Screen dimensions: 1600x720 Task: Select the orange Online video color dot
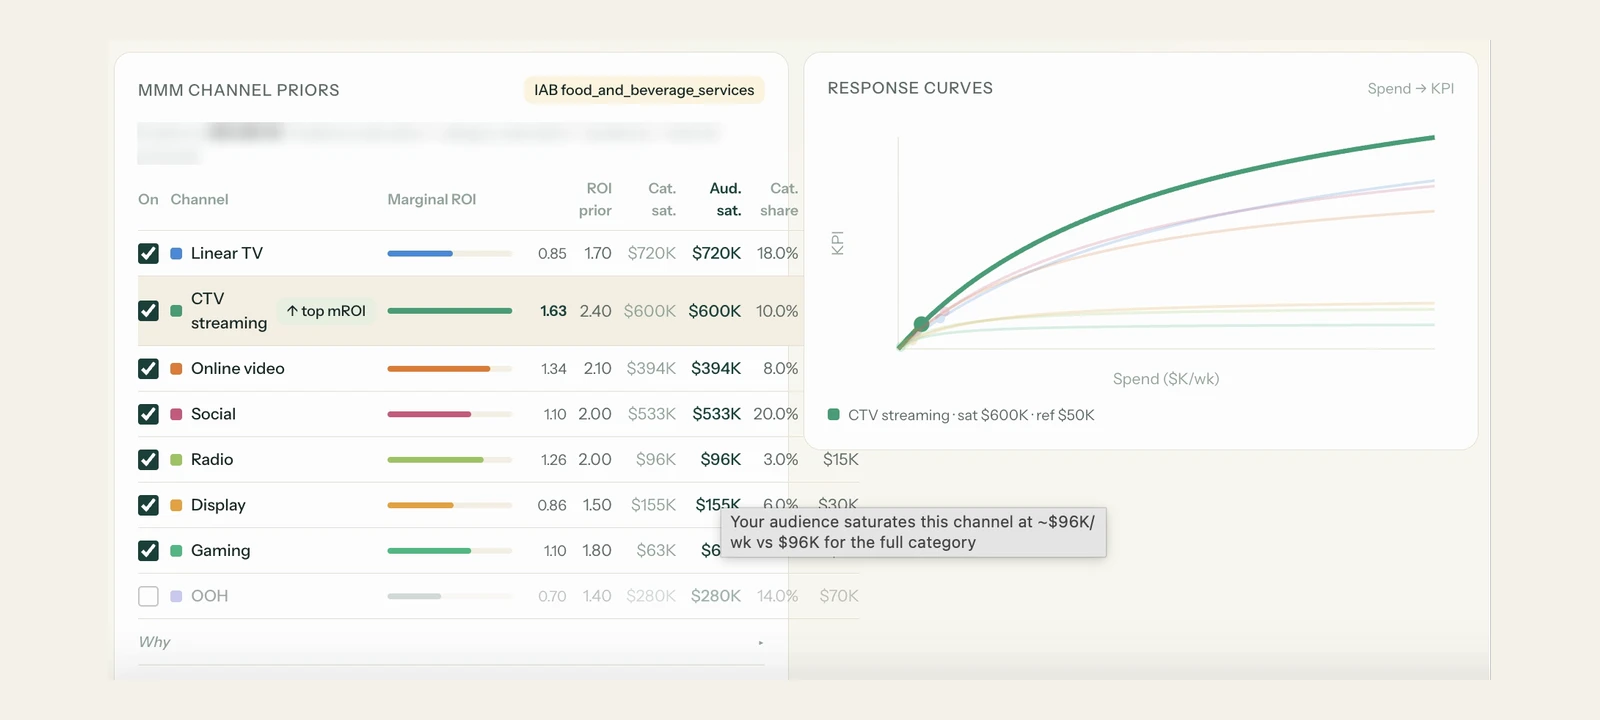tap(176, 369)
